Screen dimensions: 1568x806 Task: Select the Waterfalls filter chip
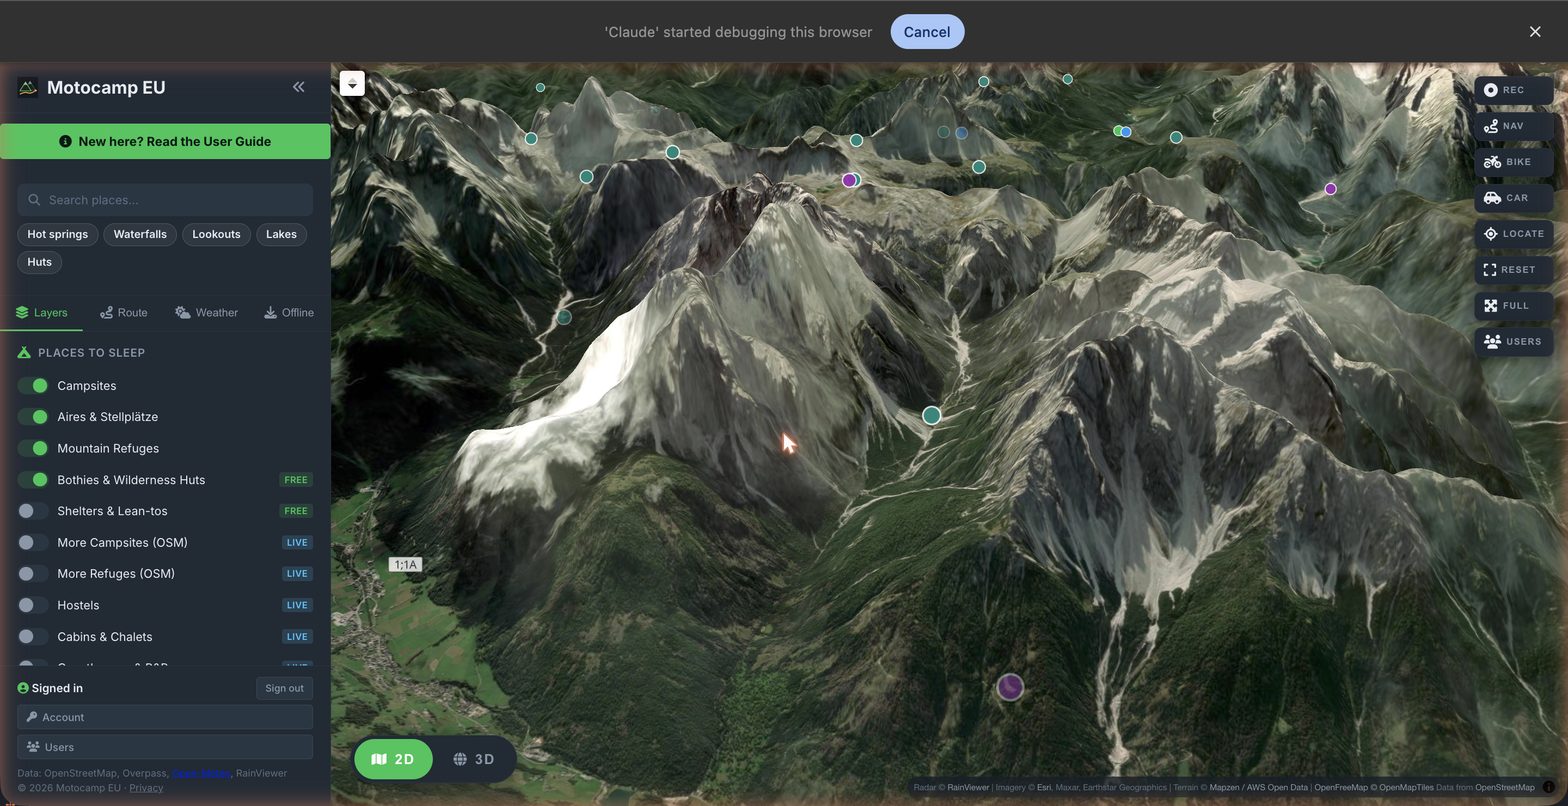point(140,234)
